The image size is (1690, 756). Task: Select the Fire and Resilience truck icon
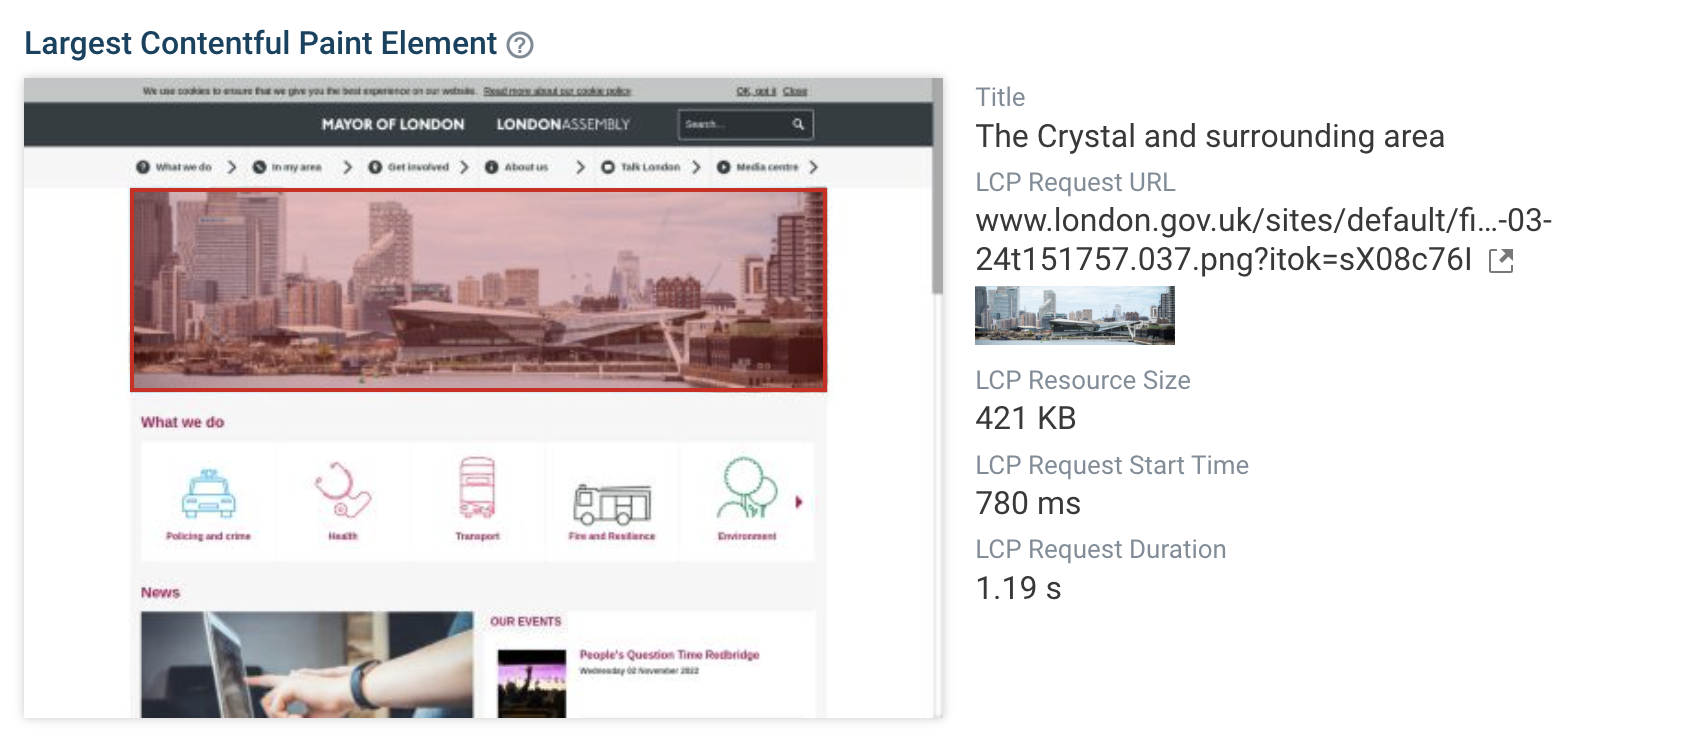(612, 503)
